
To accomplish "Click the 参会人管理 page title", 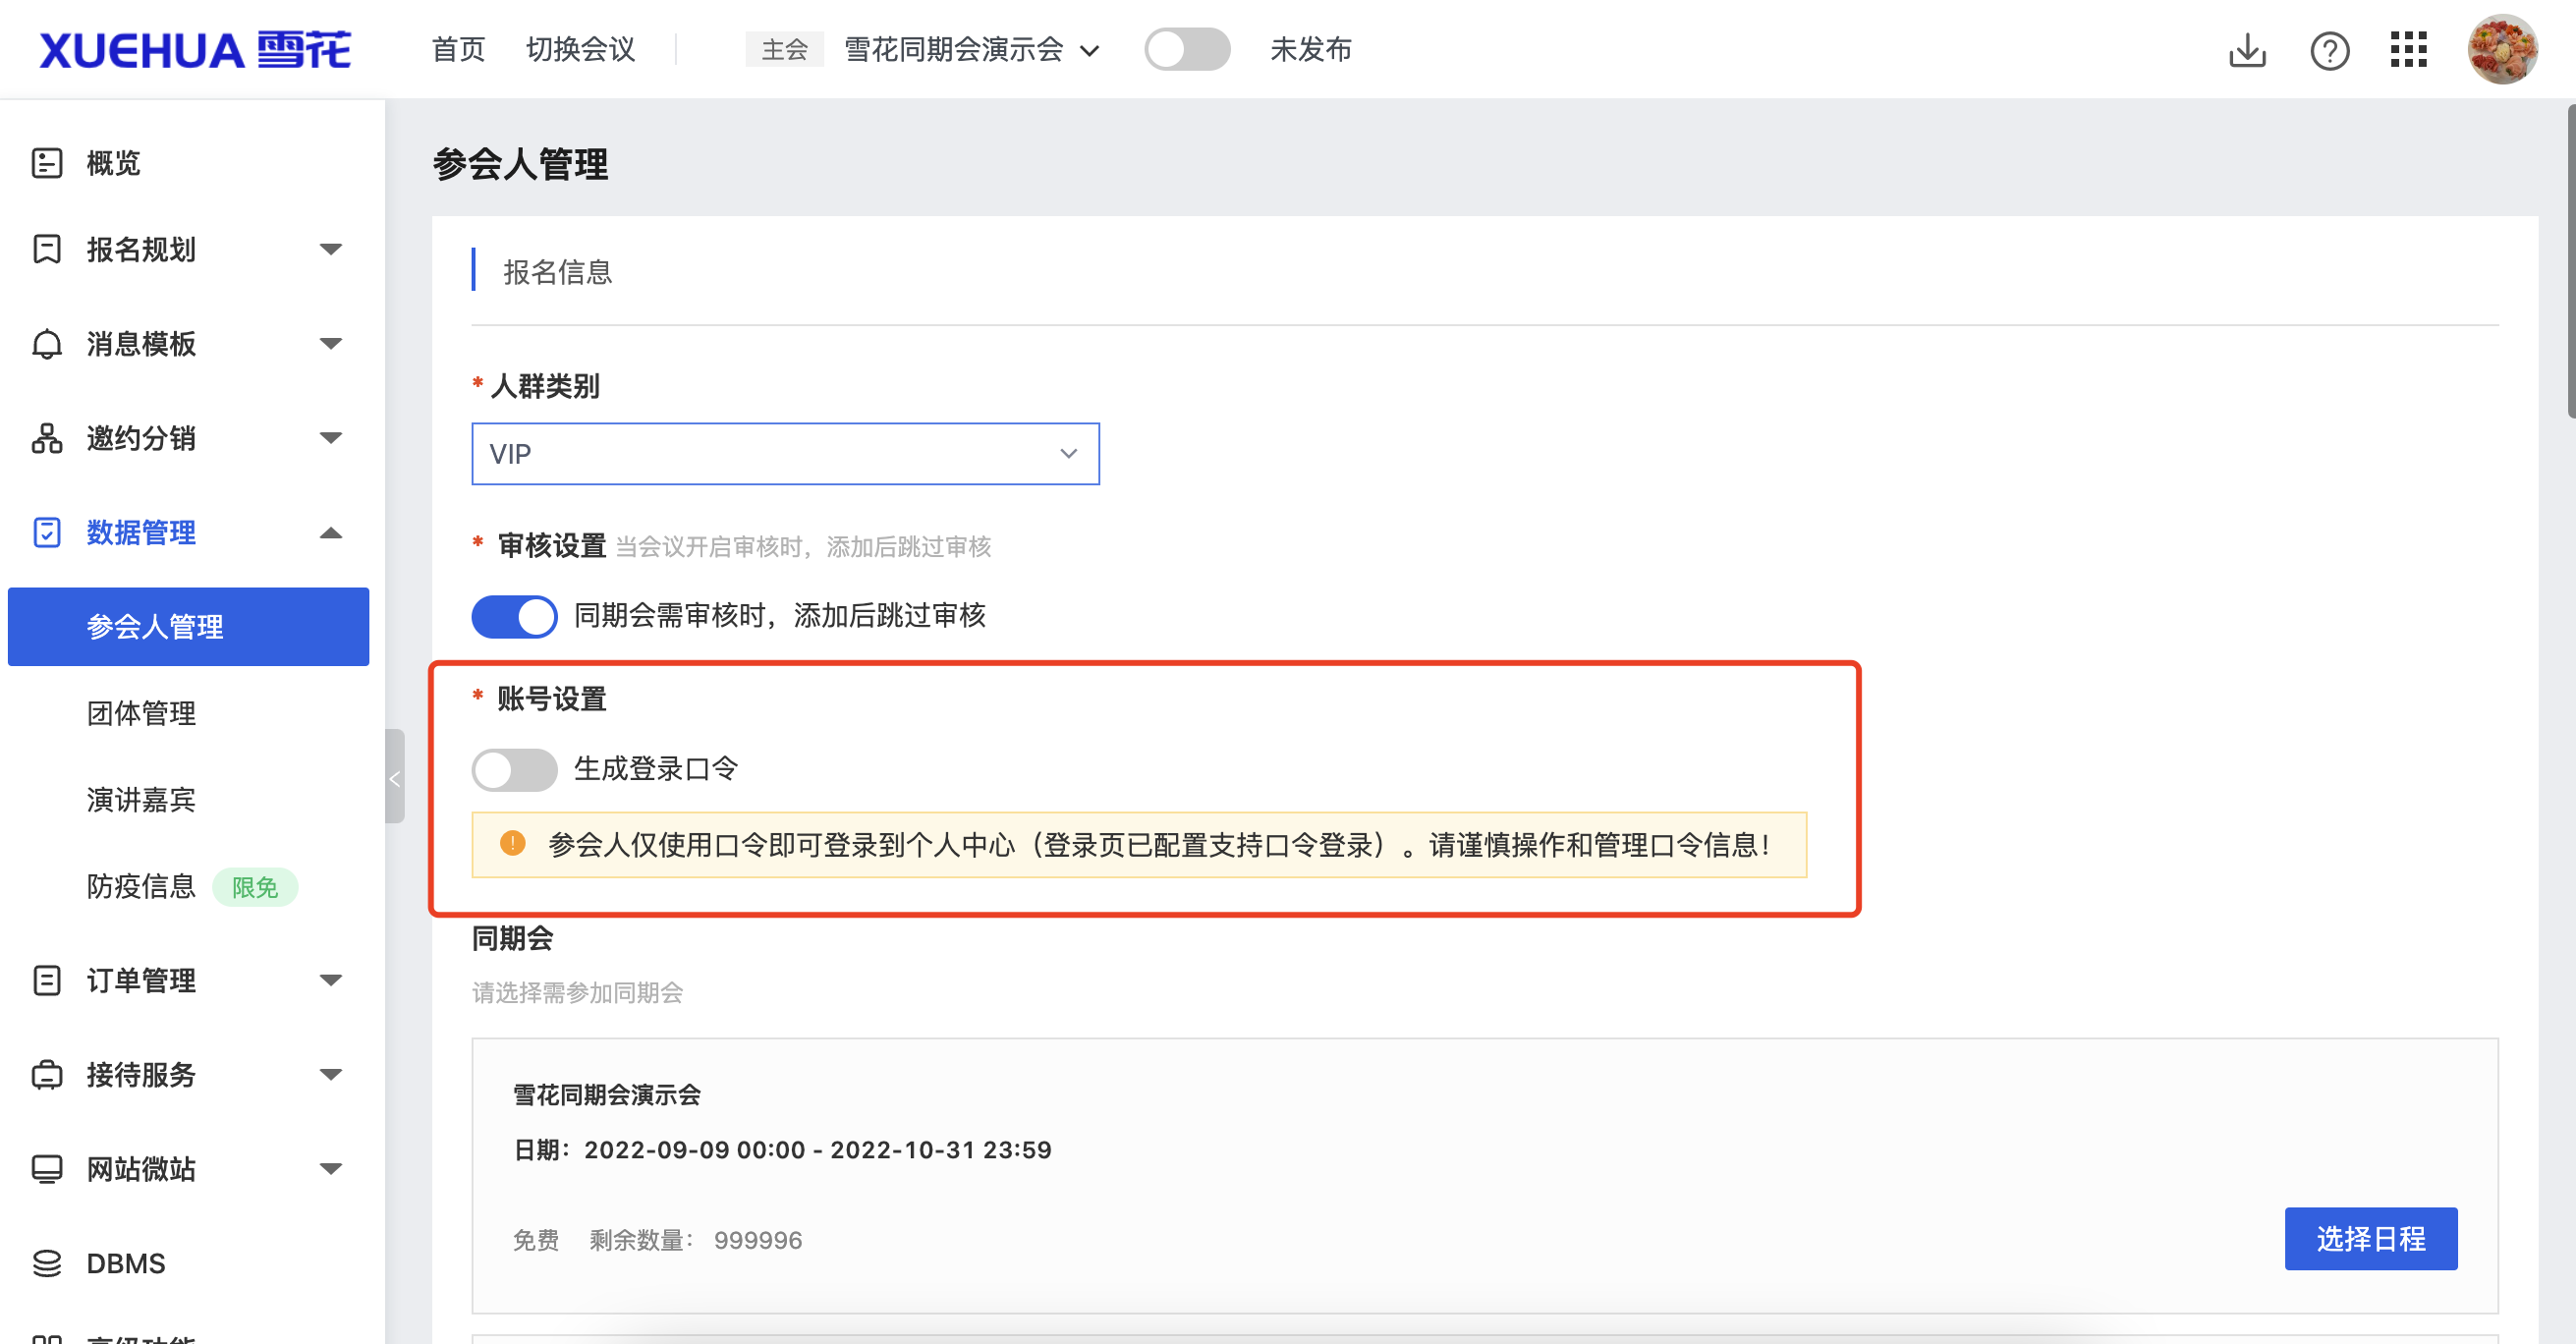I will [x=520, y=164].
